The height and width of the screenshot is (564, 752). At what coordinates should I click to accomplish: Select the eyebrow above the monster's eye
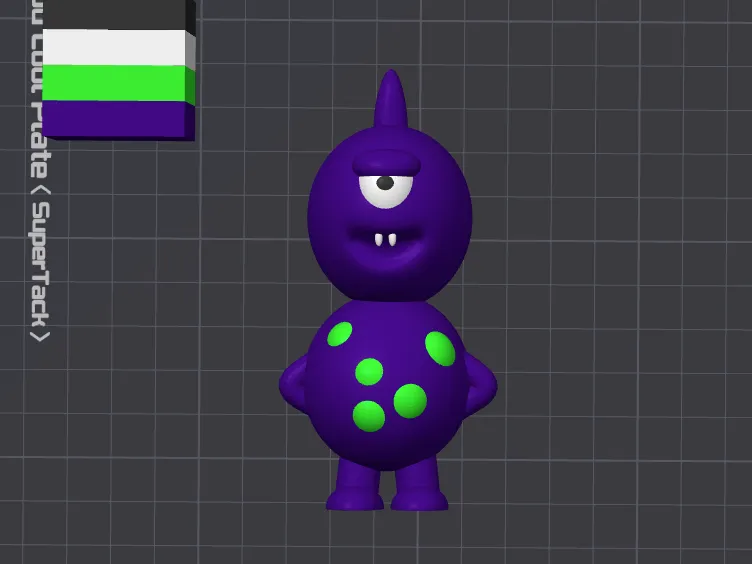pyautogui.click(x=388, y=161)
